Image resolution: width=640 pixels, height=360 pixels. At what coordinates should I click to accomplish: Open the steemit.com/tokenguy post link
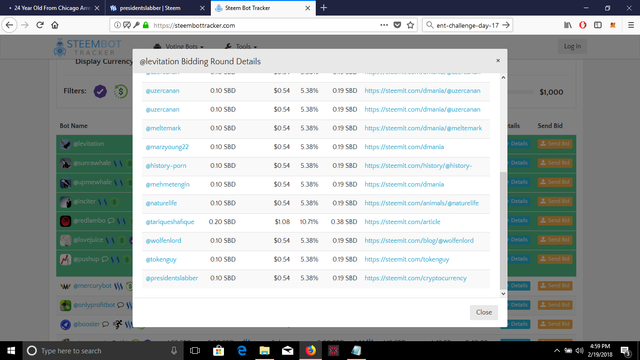tap(407, 260)
